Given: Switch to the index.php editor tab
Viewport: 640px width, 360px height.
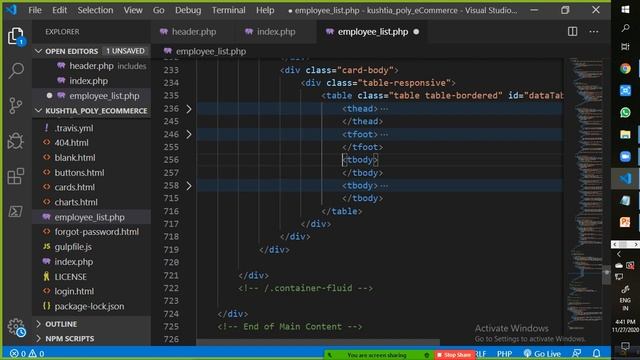Looking at the screenshot, I should click(276, 32).
